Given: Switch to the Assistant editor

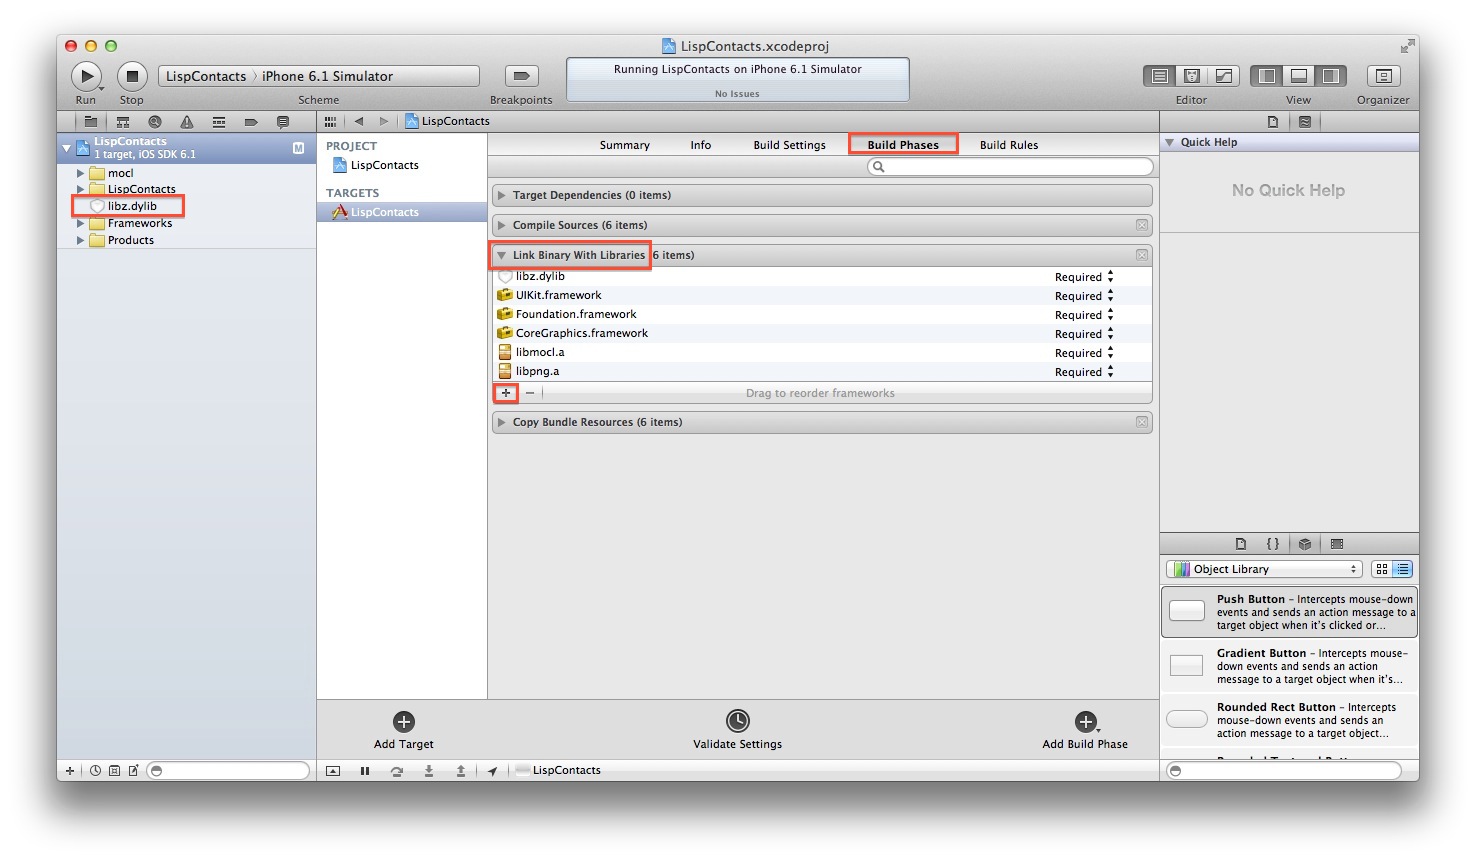Looking at the screenshot, I should click(x=1192, y=76).
